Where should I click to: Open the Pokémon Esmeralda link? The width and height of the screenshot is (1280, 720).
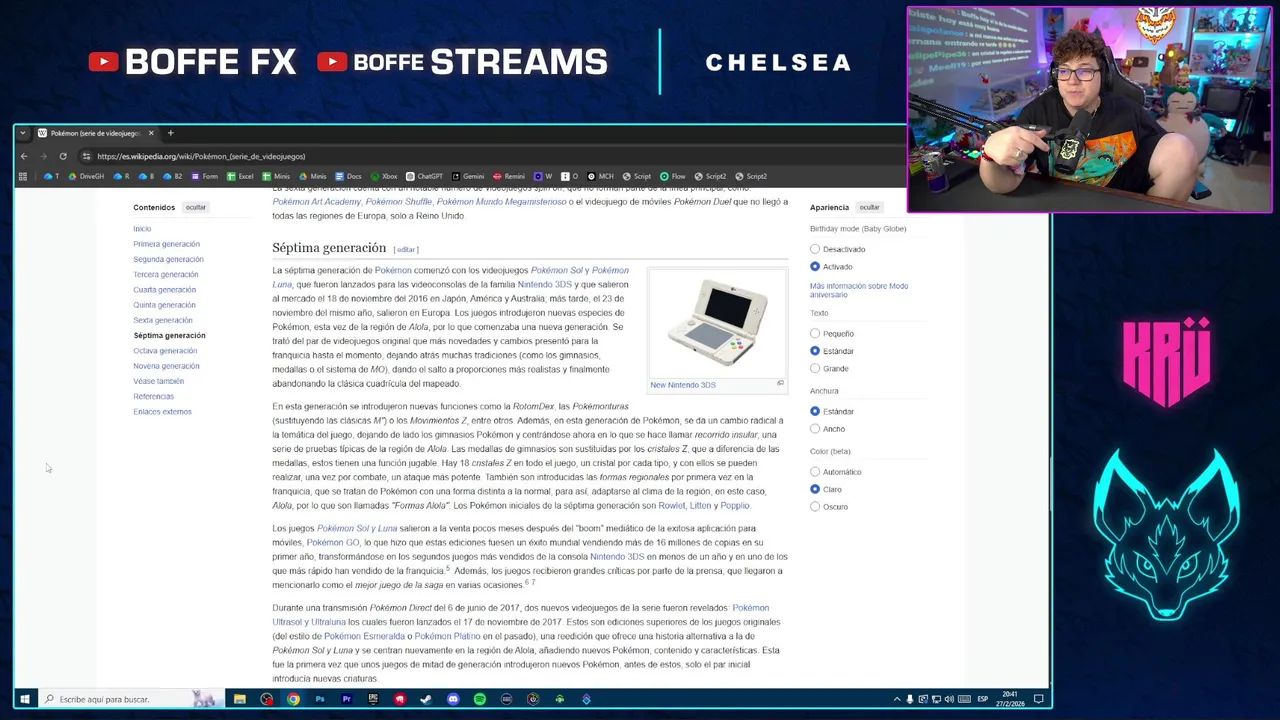pos(364,636)
